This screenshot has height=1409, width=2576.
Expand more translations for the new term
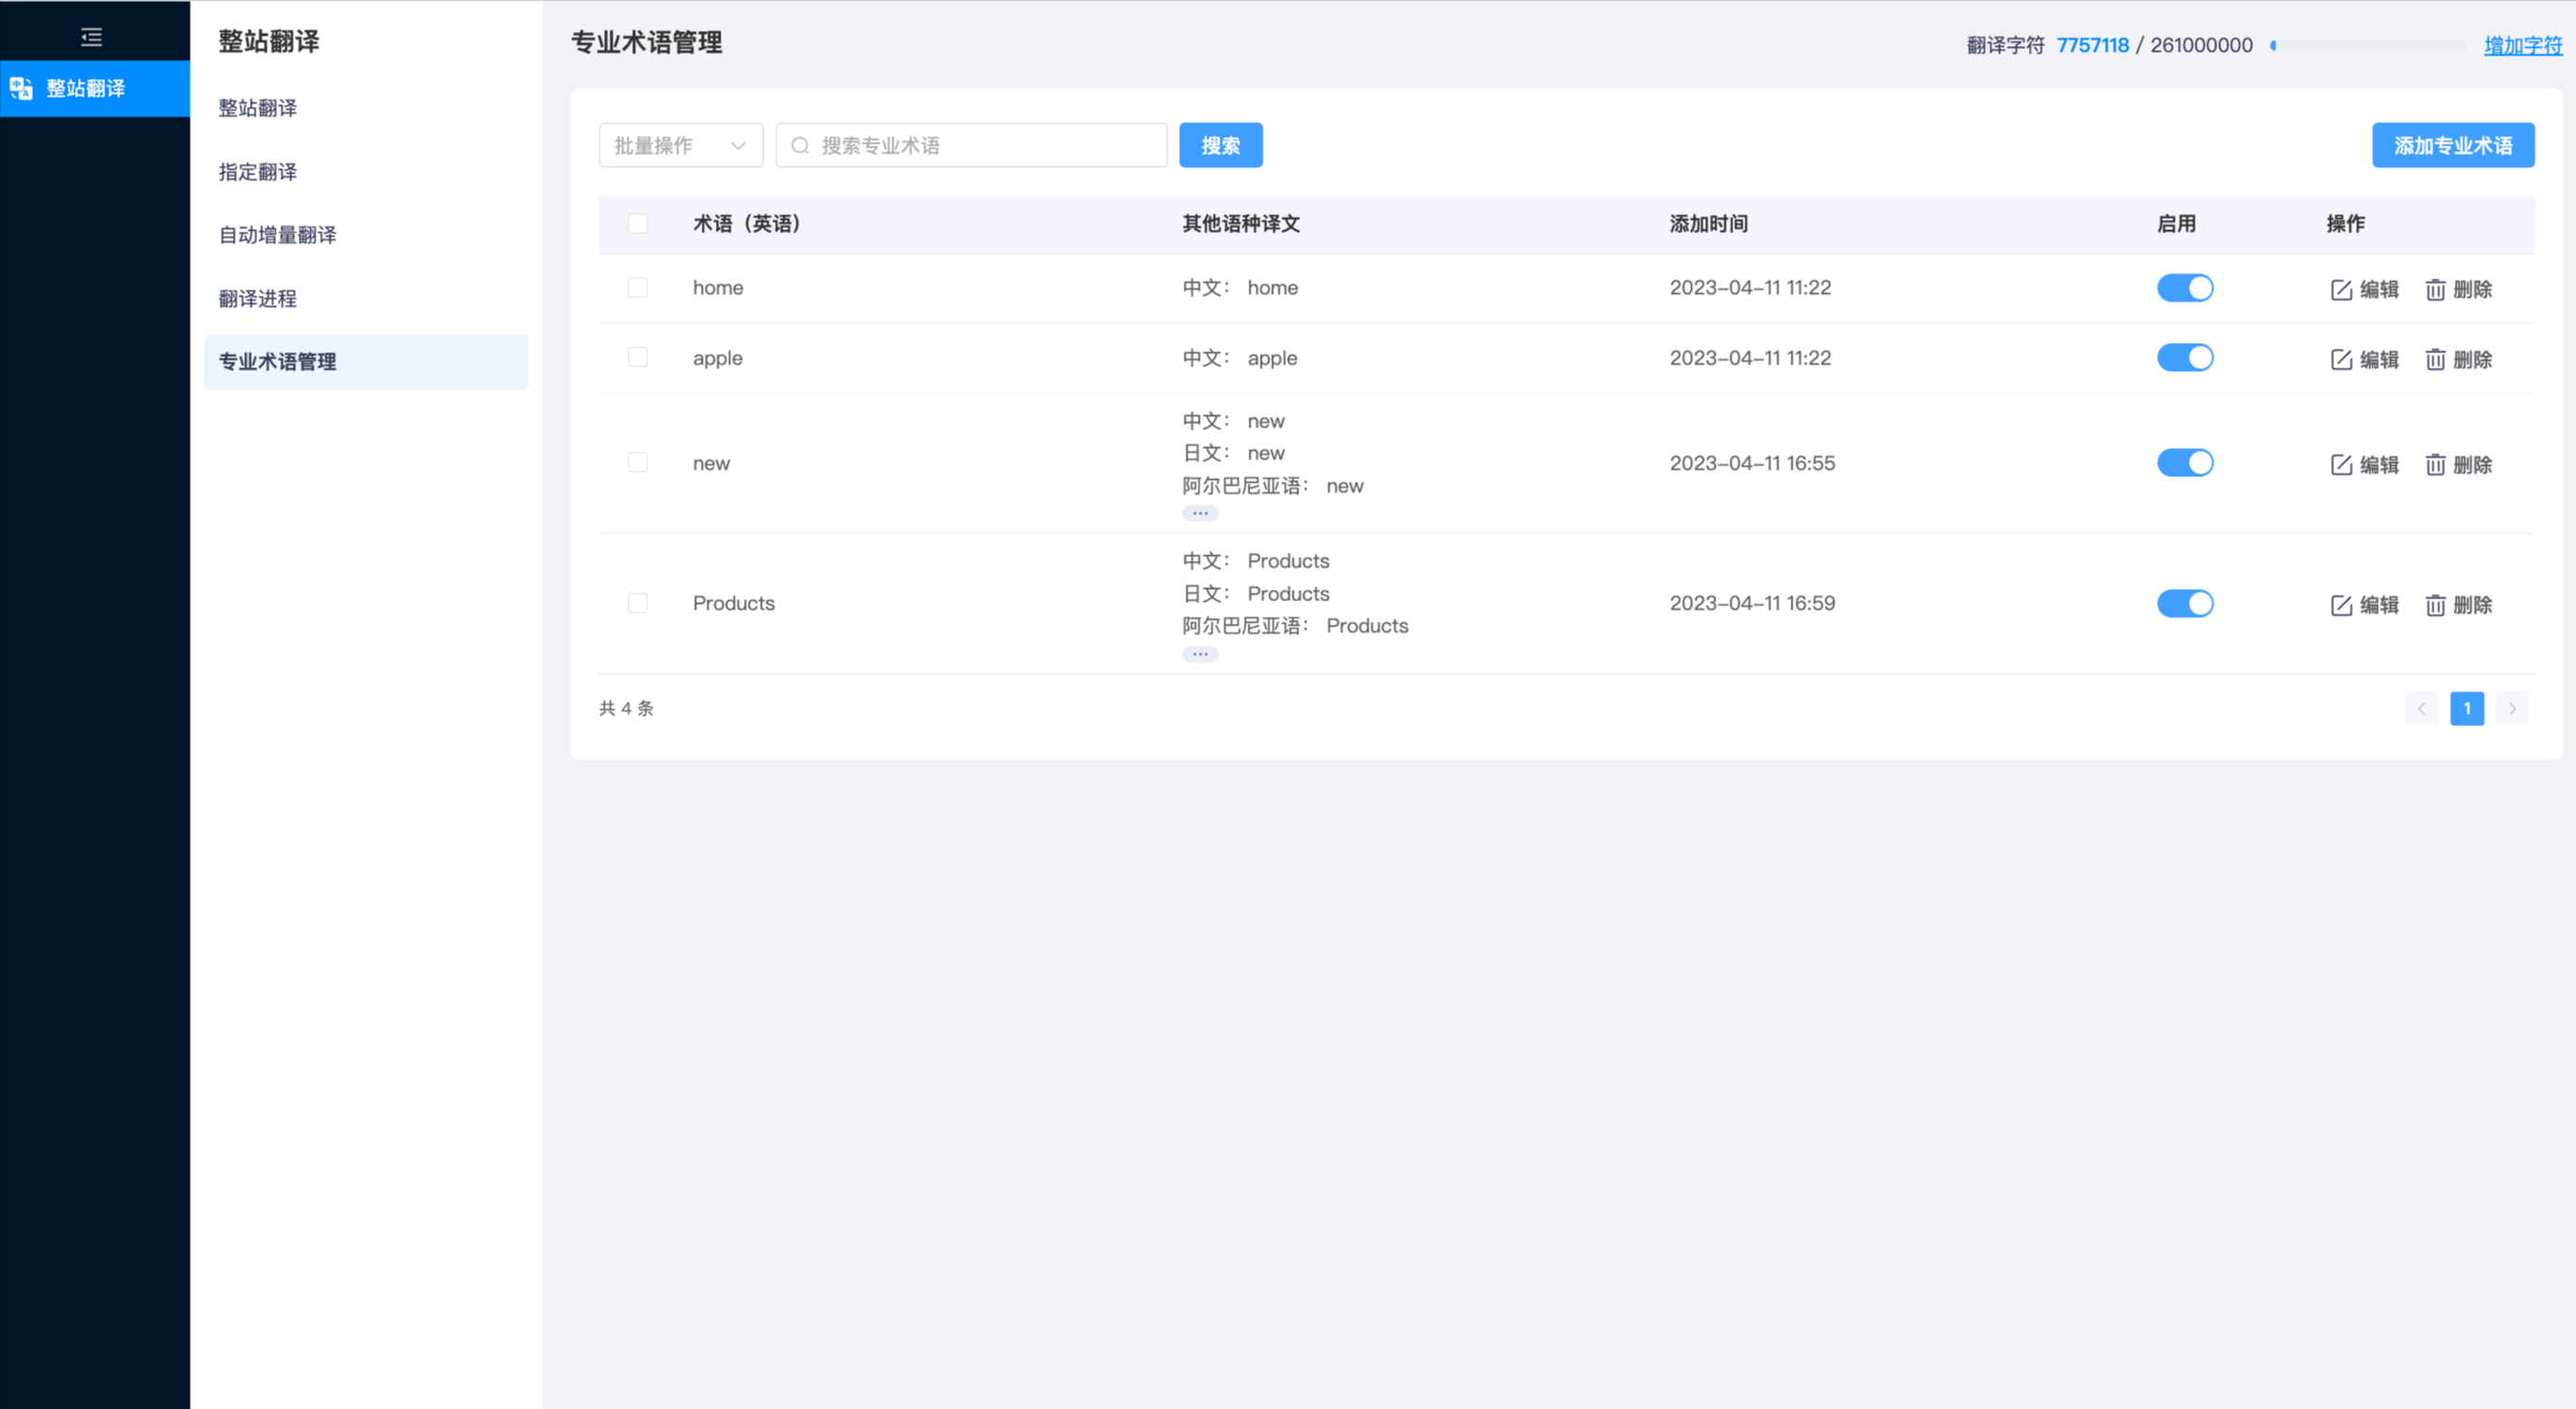click(x=1199, y=513)
